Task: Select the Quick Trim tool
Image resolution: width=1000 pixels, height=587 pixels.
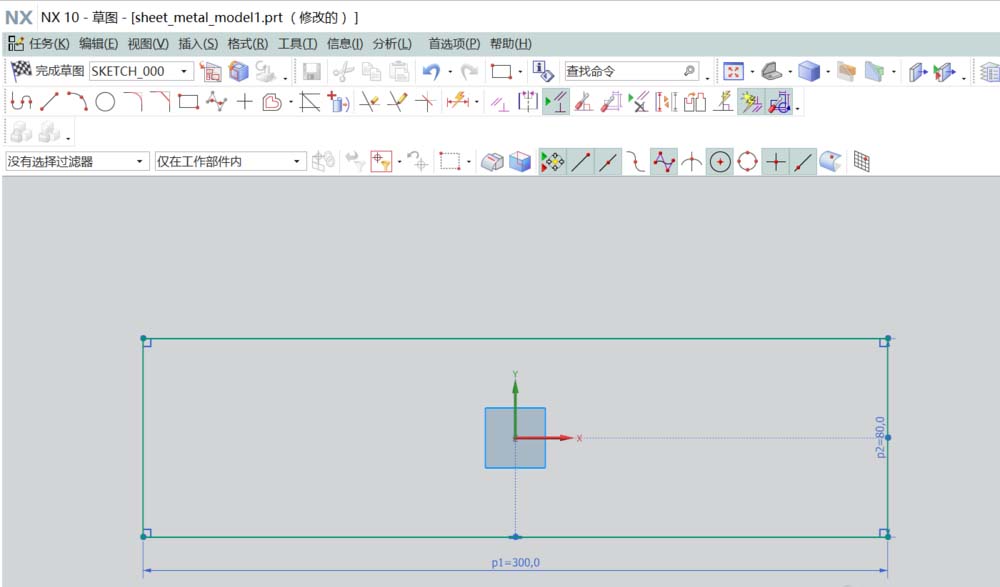Action: 369,101
